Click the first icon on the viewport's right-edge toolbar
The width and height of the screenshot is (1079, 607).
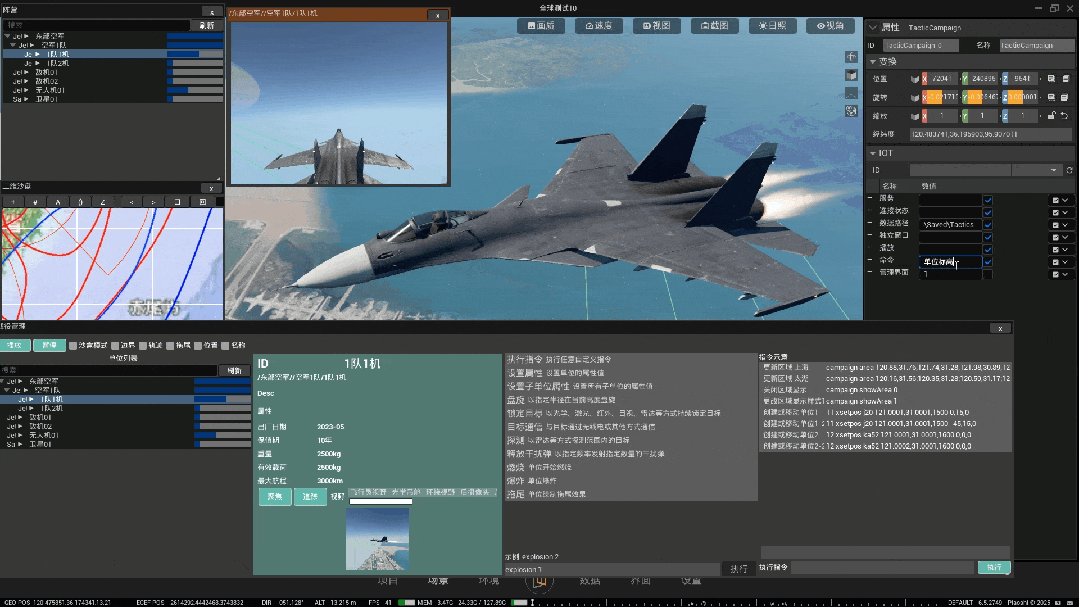pos(851,57)
